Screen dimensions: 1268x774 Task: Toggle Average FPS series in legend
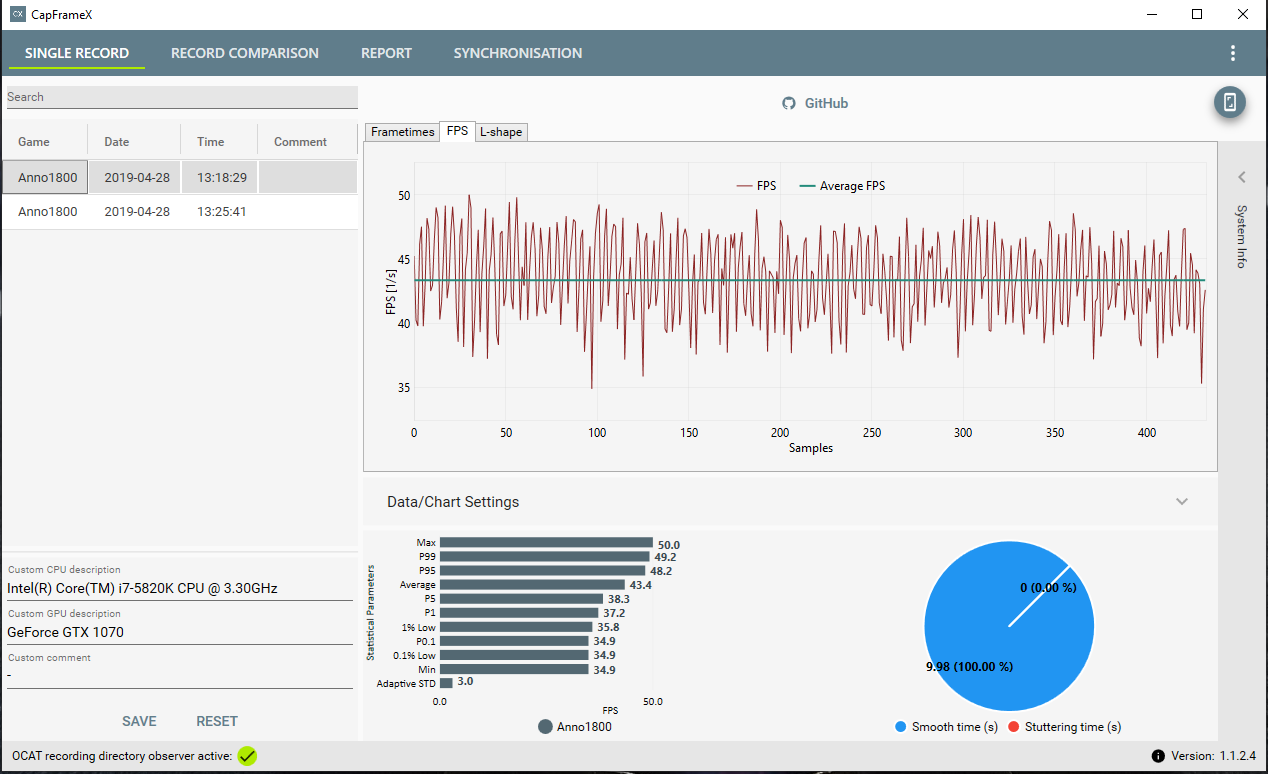(843, 186)
